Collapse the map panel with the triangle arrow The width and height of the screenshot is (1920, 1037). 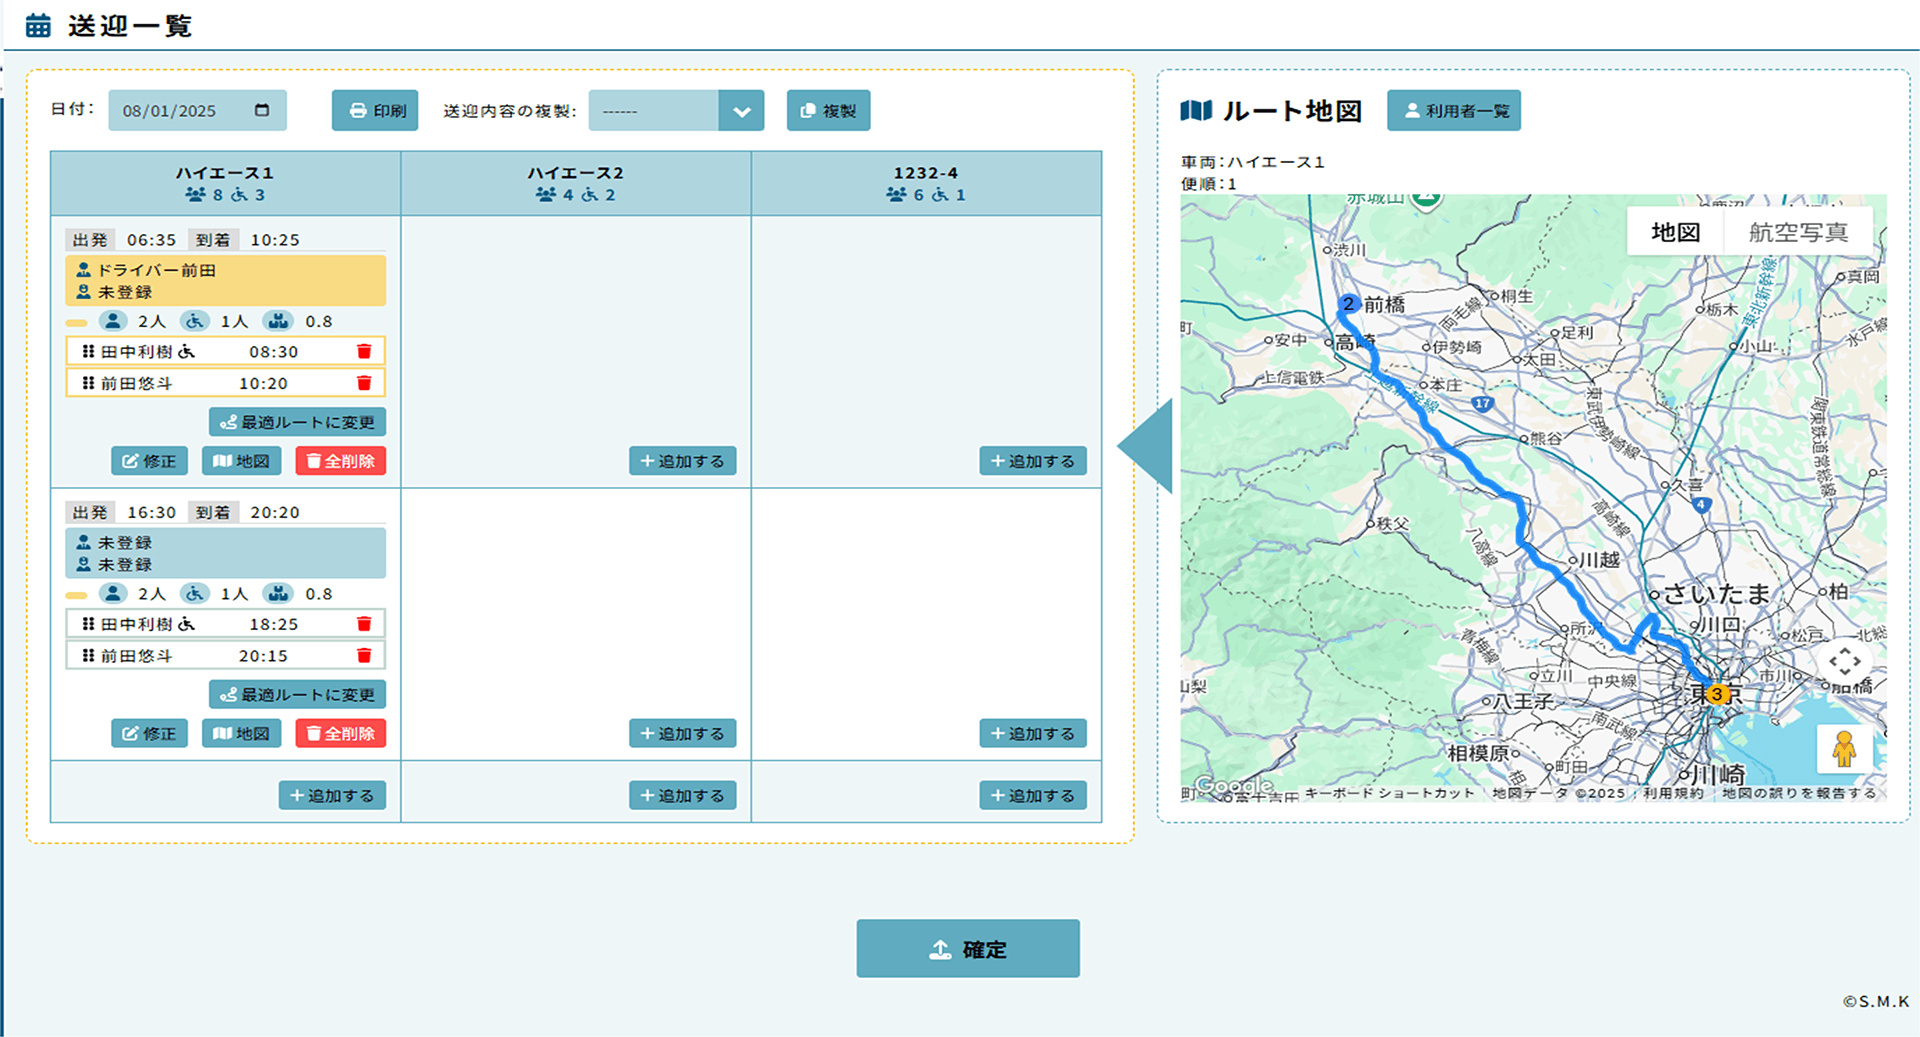1147,446
